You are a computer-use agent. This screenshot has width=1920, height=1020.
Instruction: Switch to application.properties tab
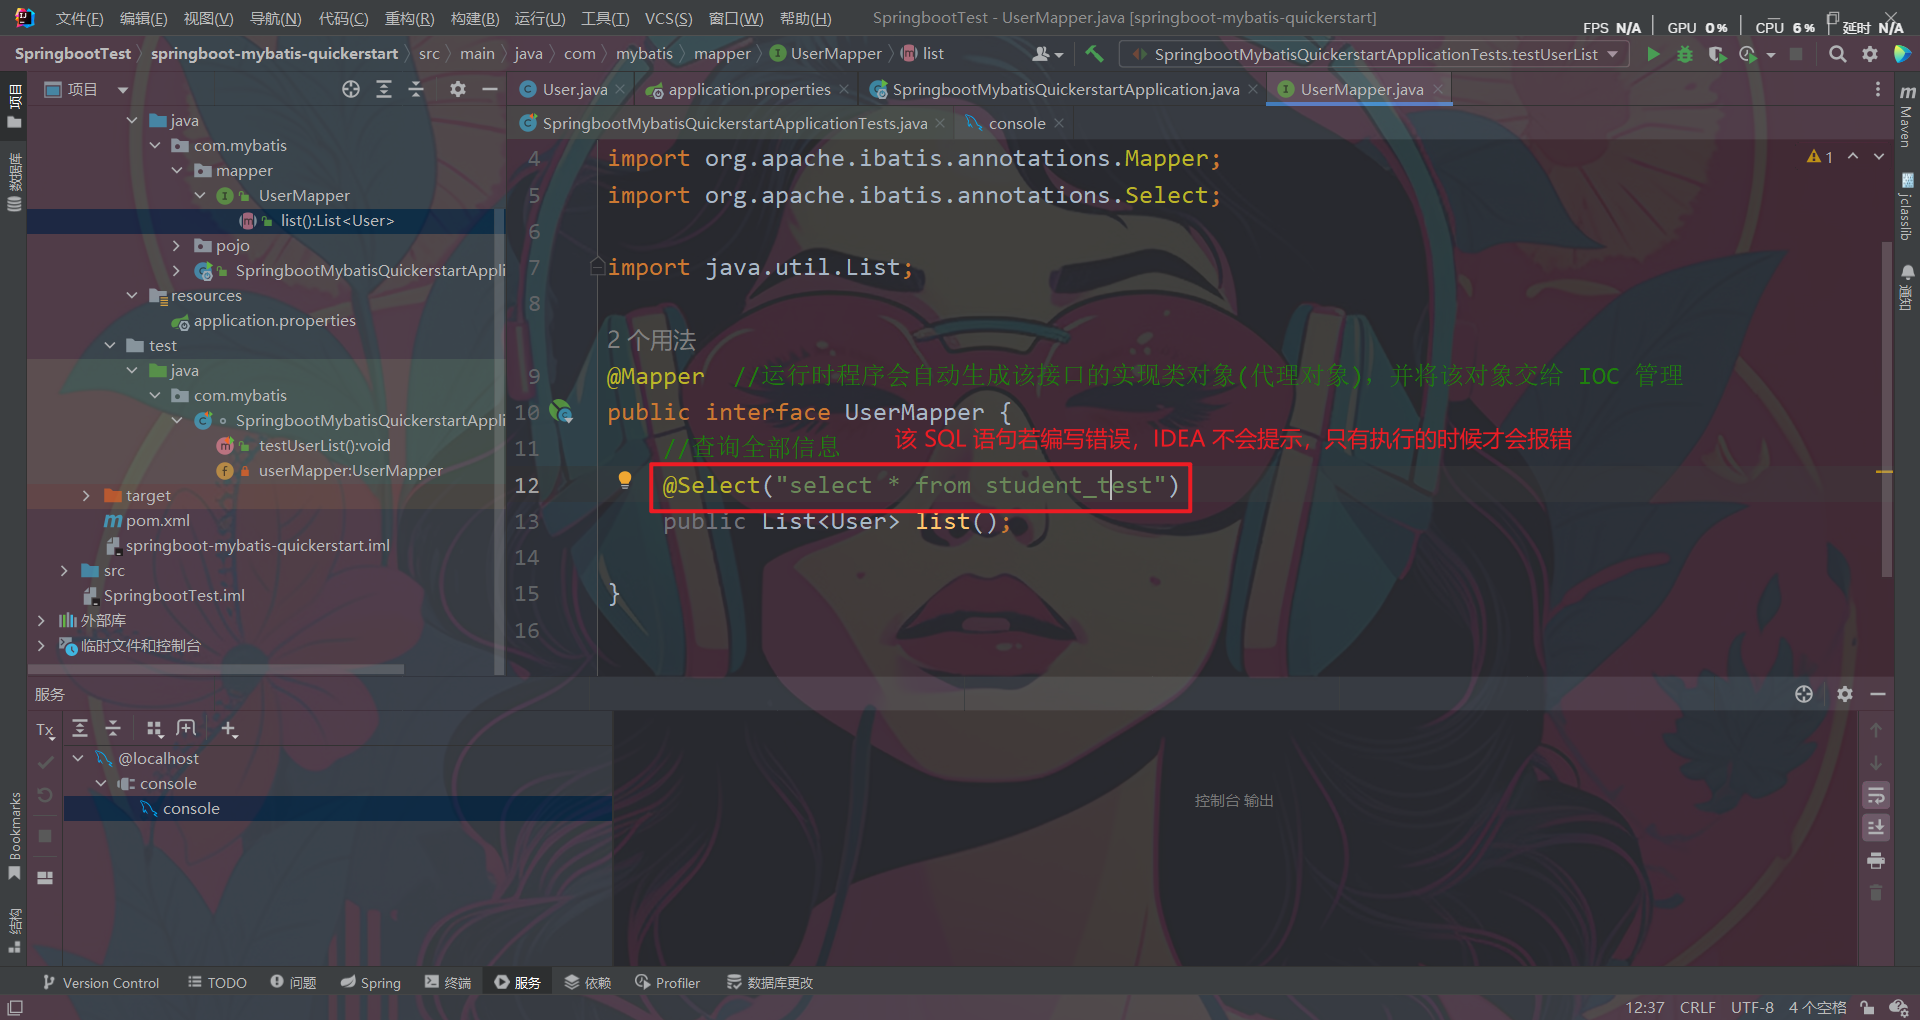[x=749, y=90]
